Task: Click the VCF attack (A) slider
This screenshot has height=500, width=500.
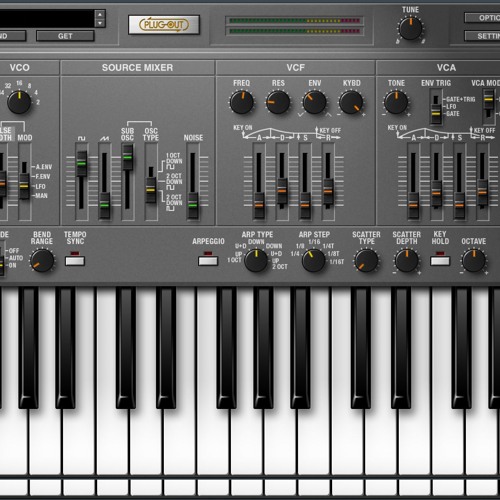Action: pos(259,205)
